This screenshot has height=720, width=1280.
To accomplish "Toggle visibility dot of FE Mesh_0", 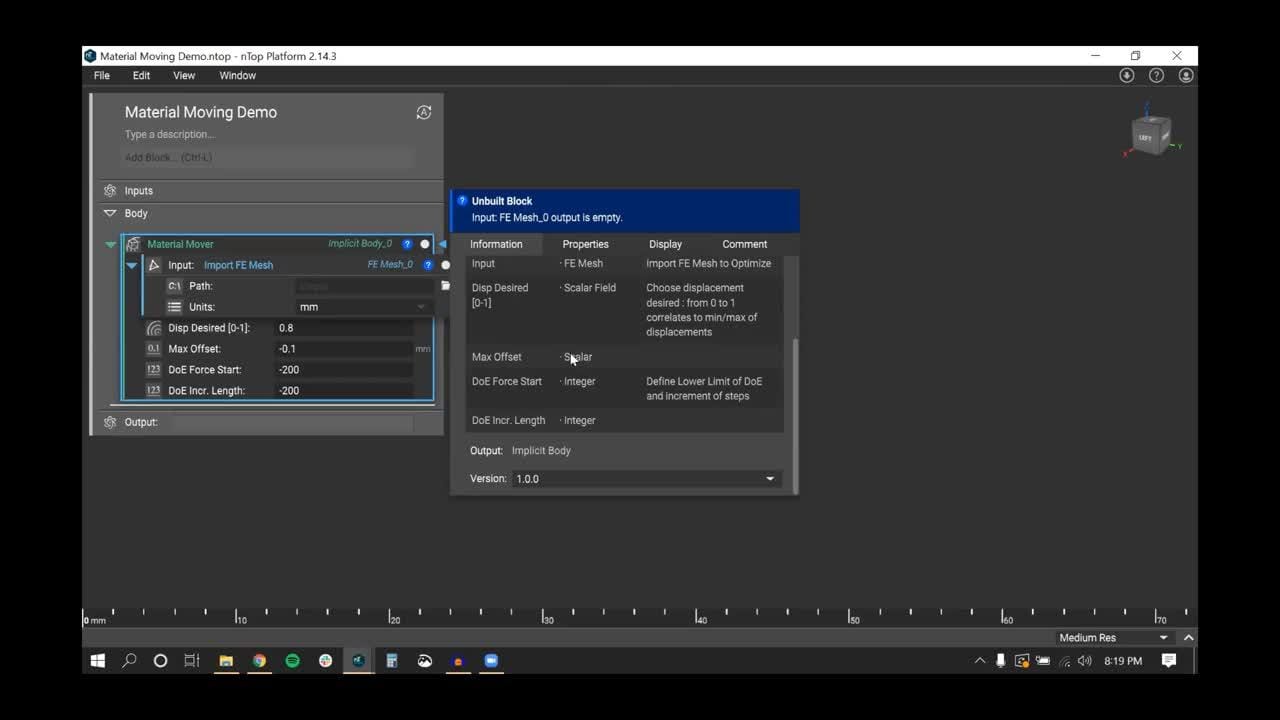I will [x=446, y=265].
